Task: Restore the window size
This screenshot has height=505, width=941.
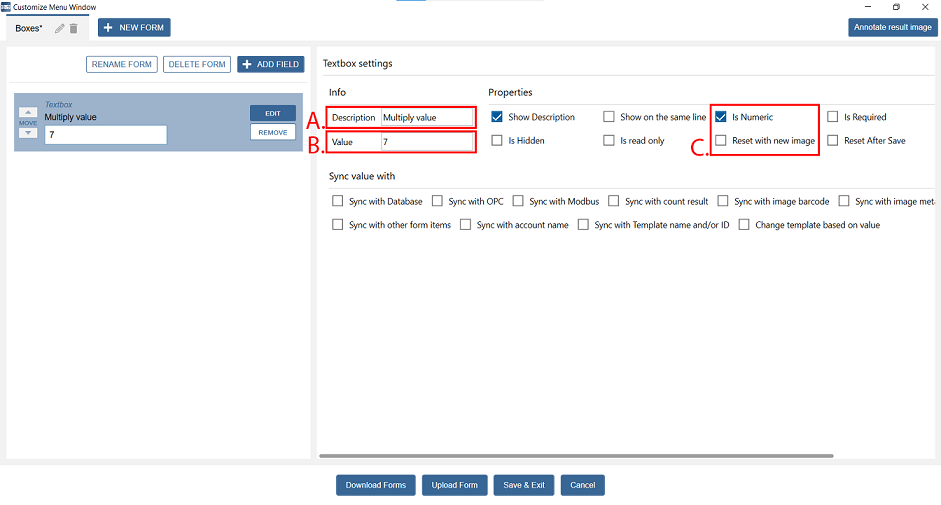Action: tap(896, 7)
